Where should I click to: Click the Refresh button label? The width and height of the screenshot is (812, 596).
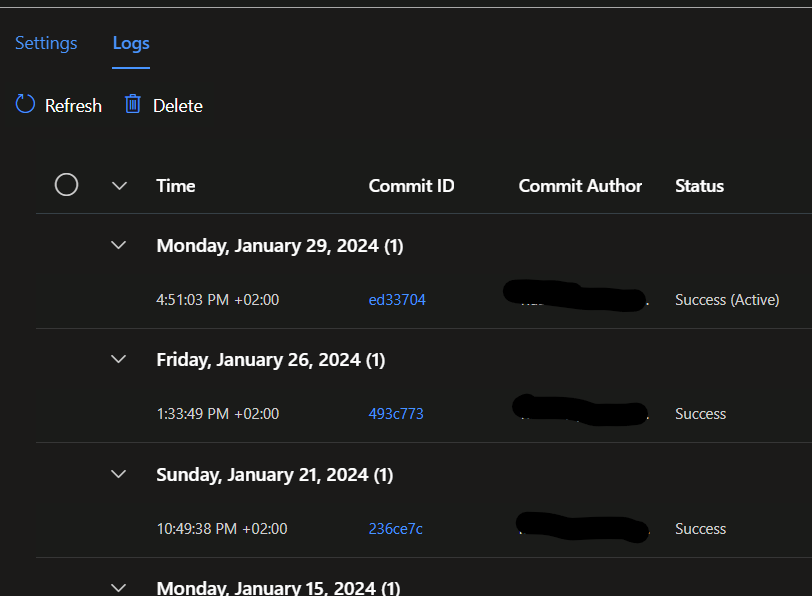point(73,106)
